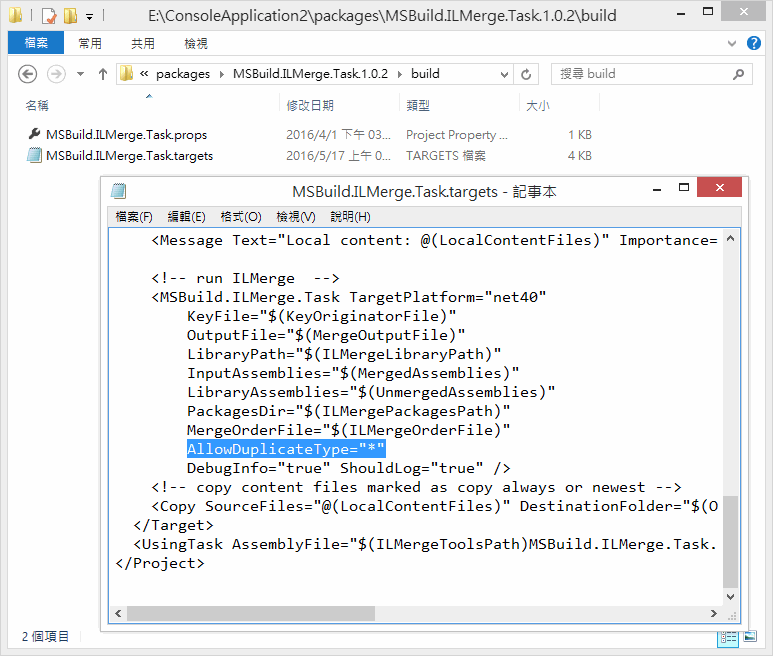Open the 檢視 ribbon tab

[196, 43]
